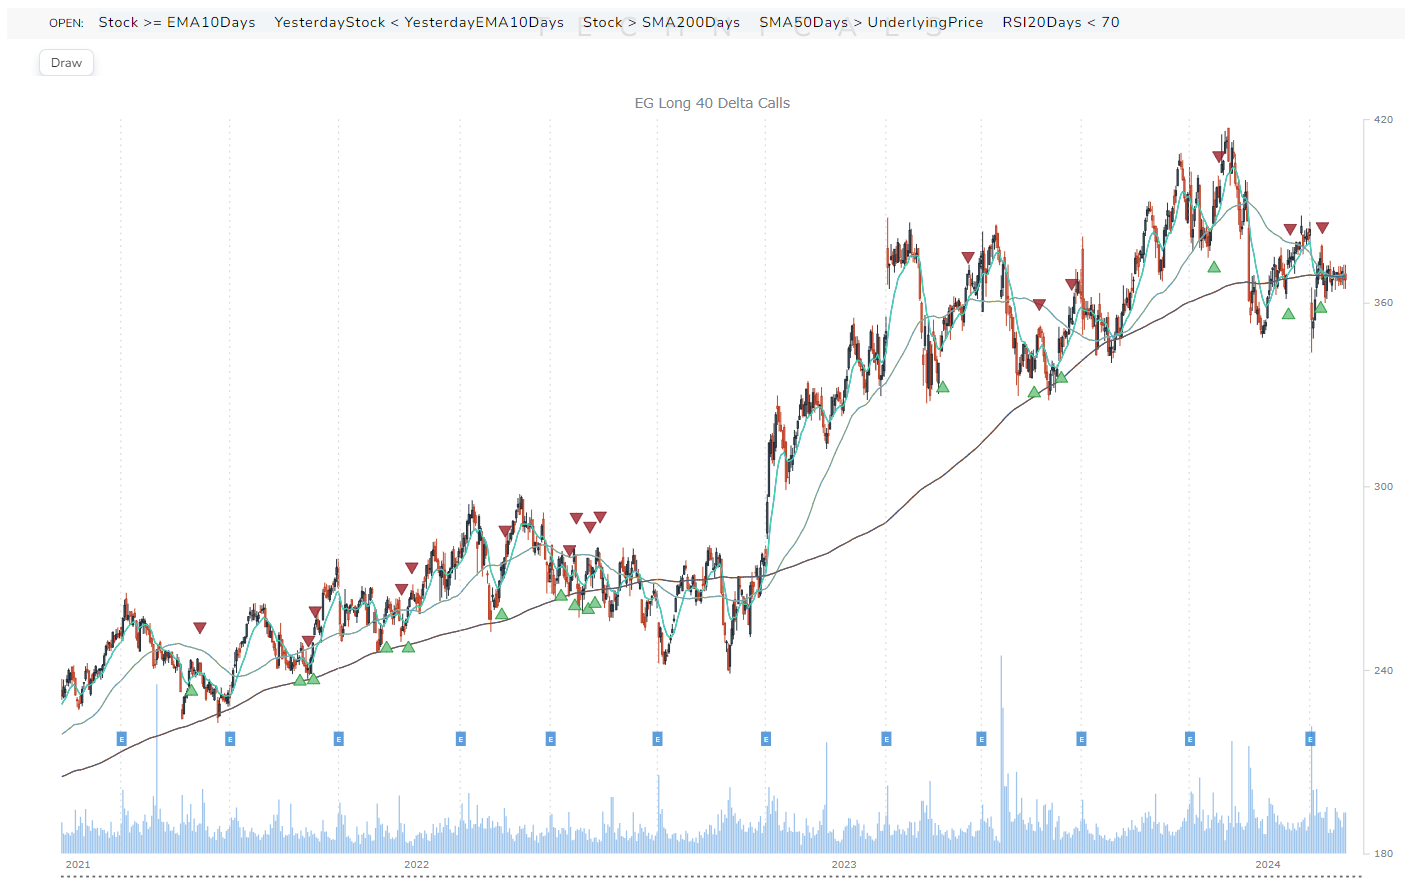Click the 2023 label on the time axis
Image resolution: width=1405 pixels, height=880 pixels.
(845, 864)
